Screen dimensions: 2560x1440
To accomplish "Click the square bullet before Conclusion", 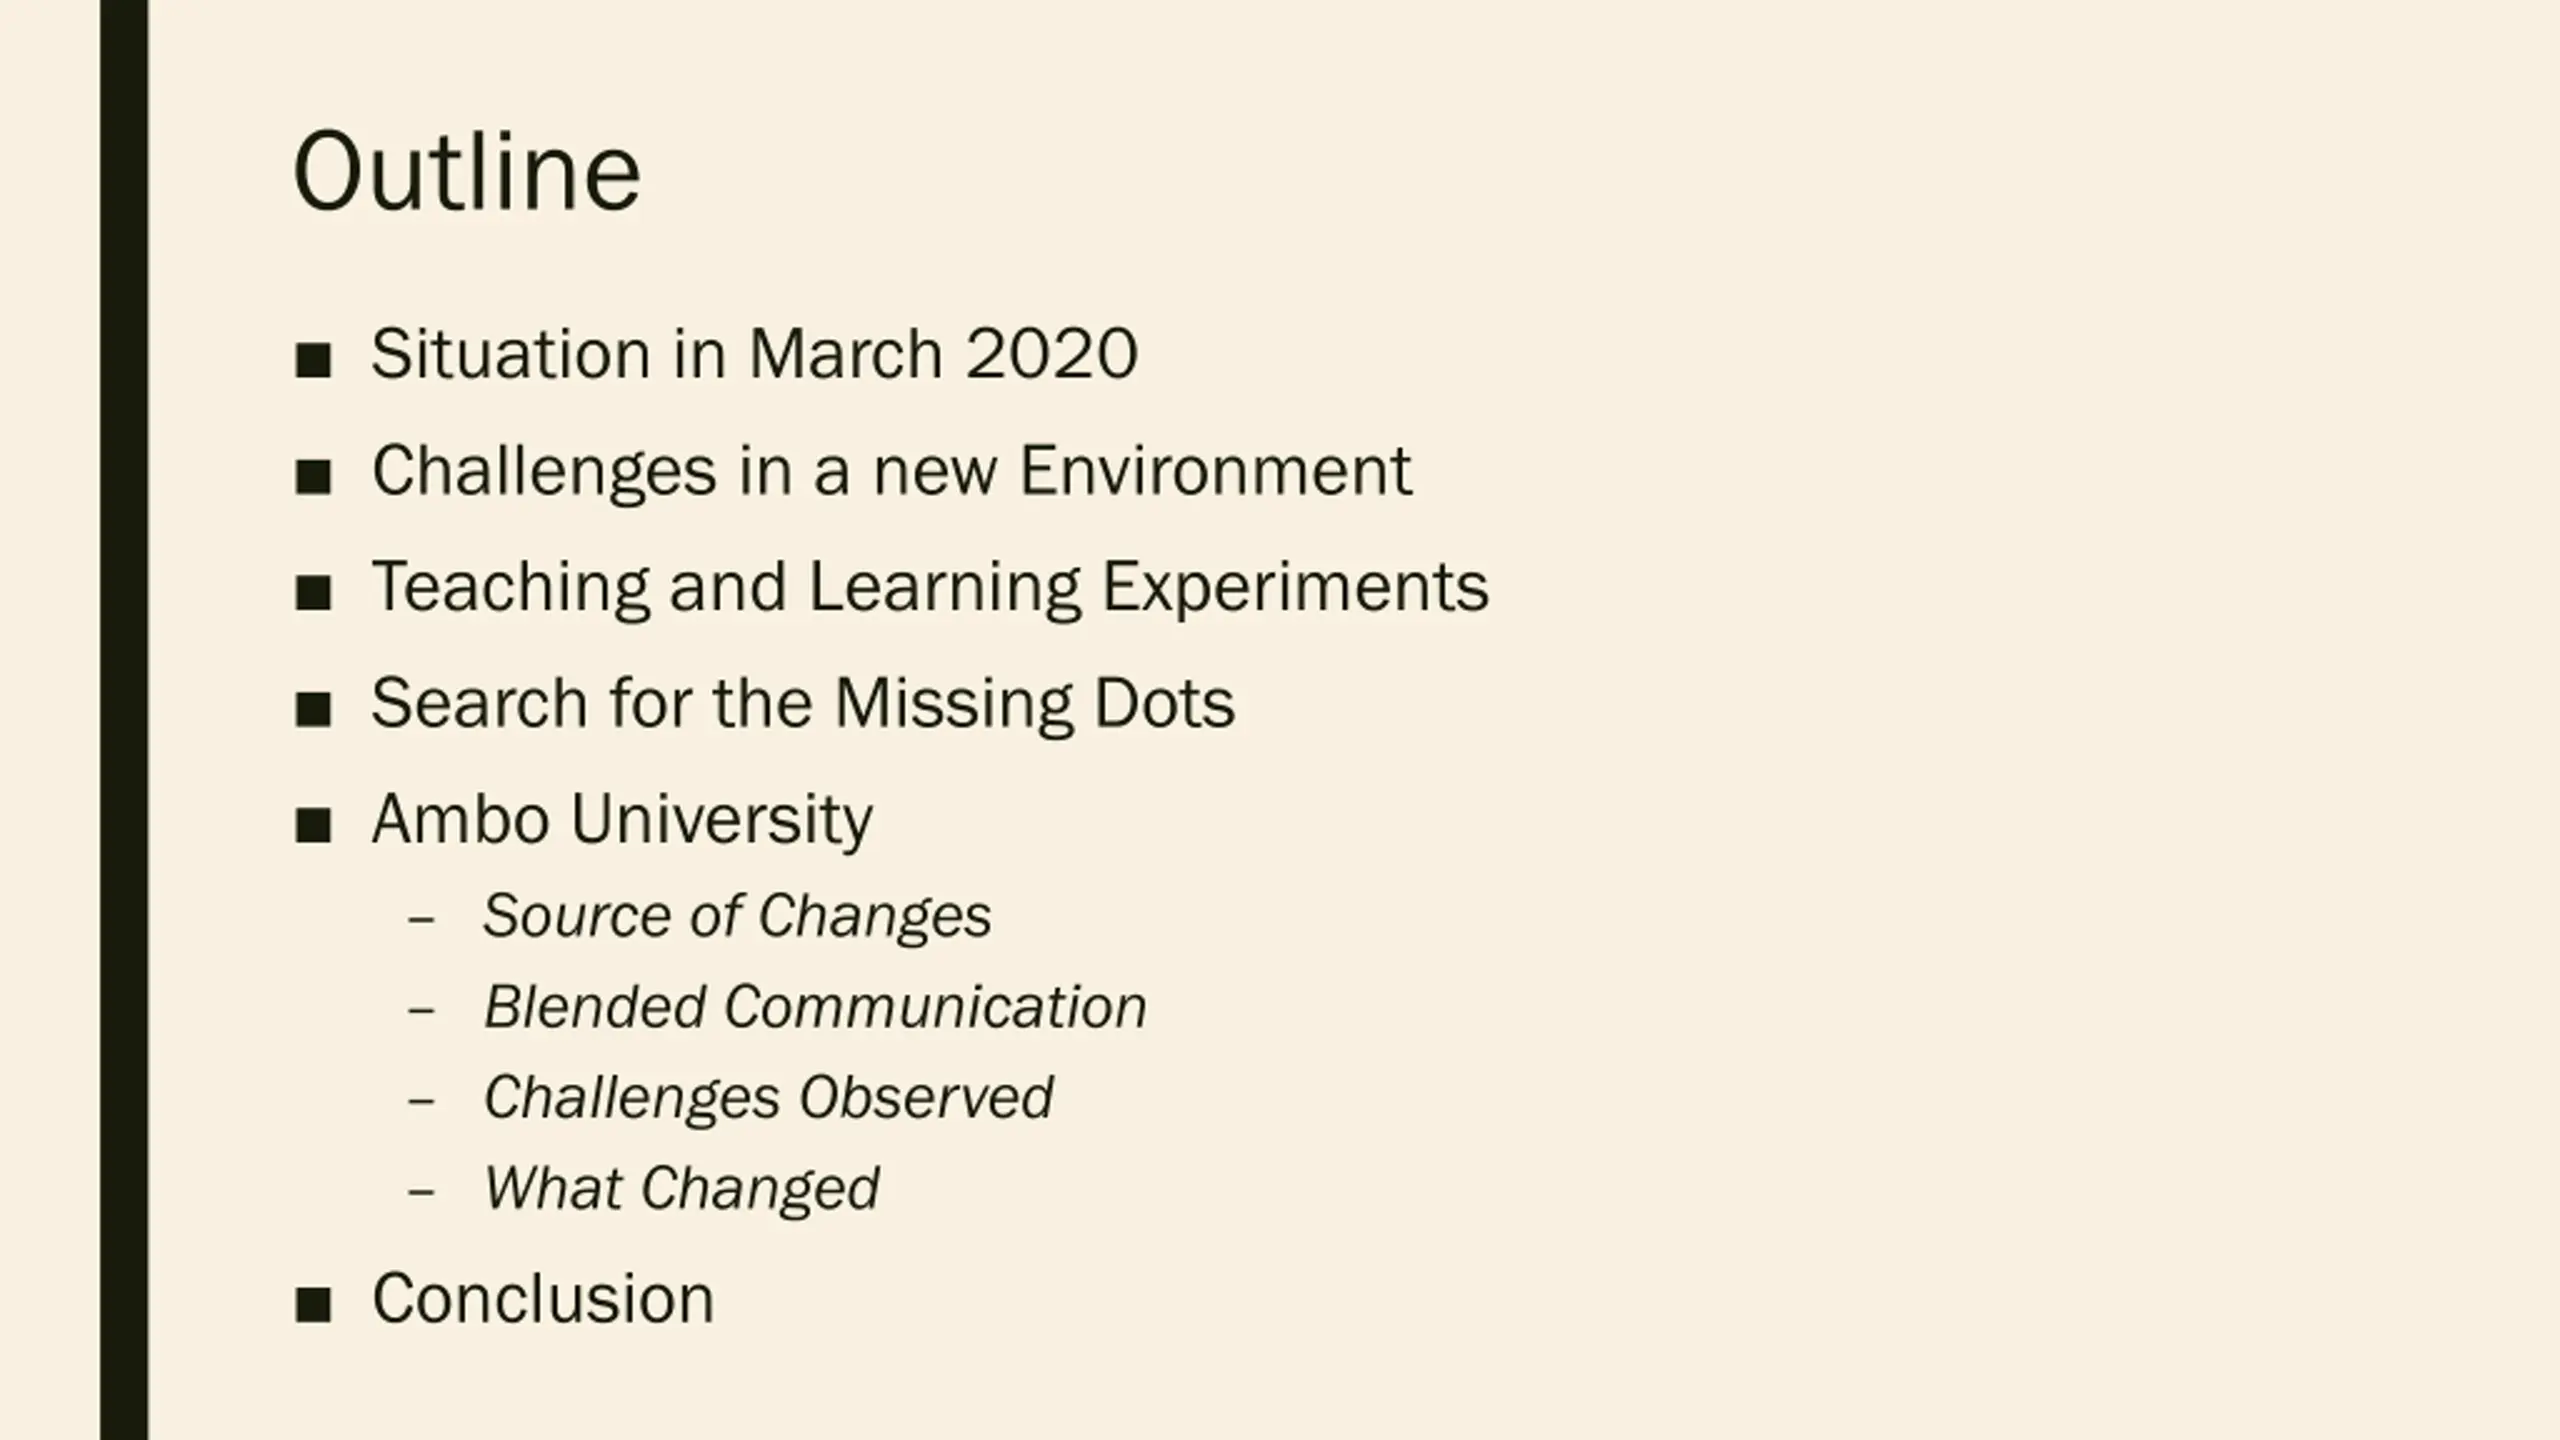I will tap(313, 1305).
